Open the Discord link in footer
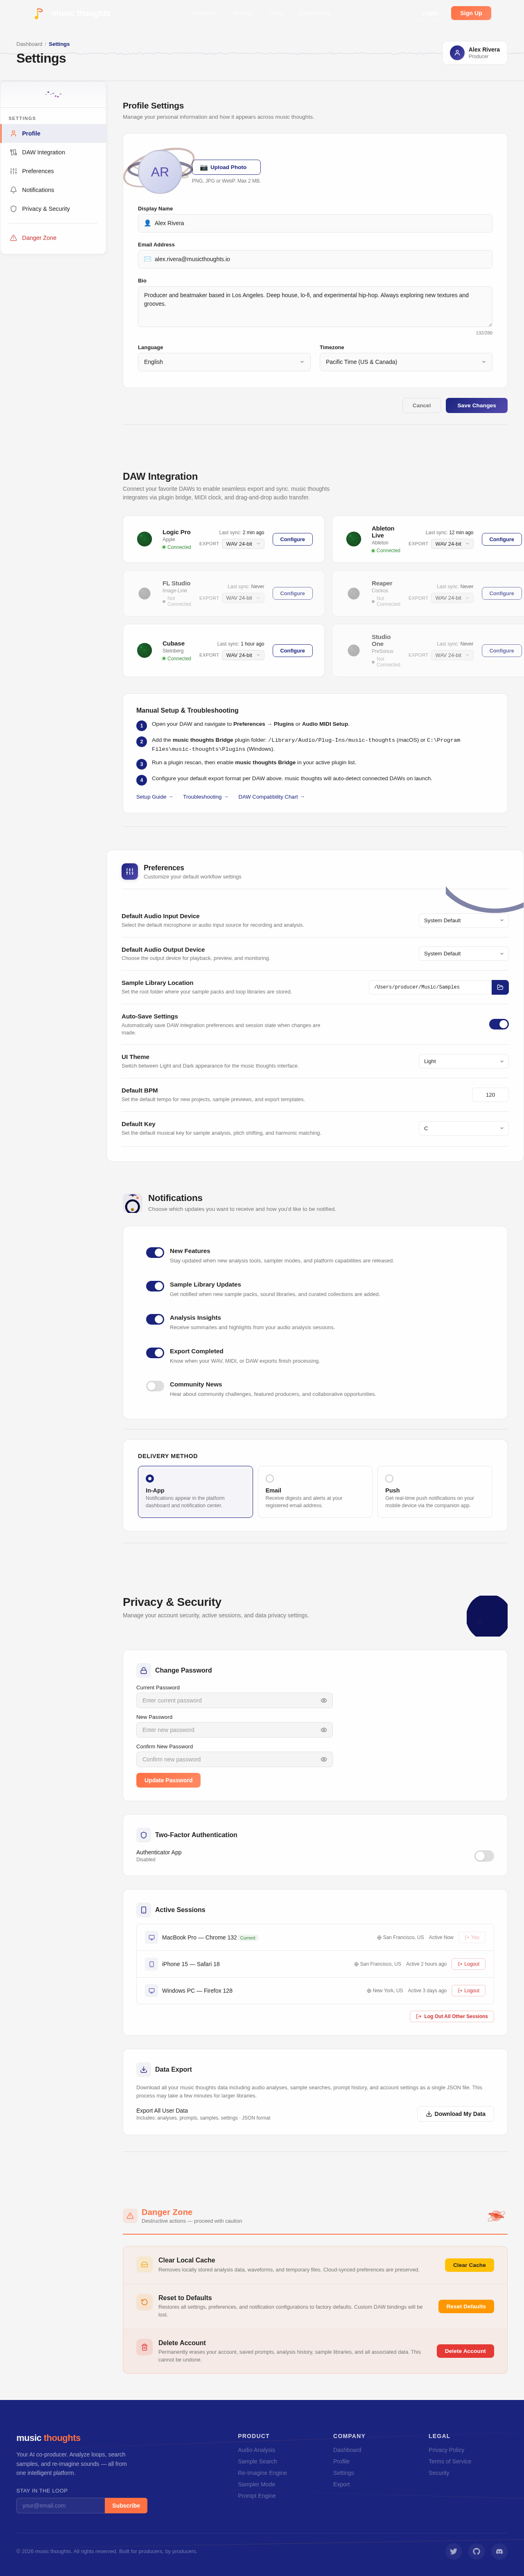524x2576 pixels. pyautogui.click(x=500, y=2551)
